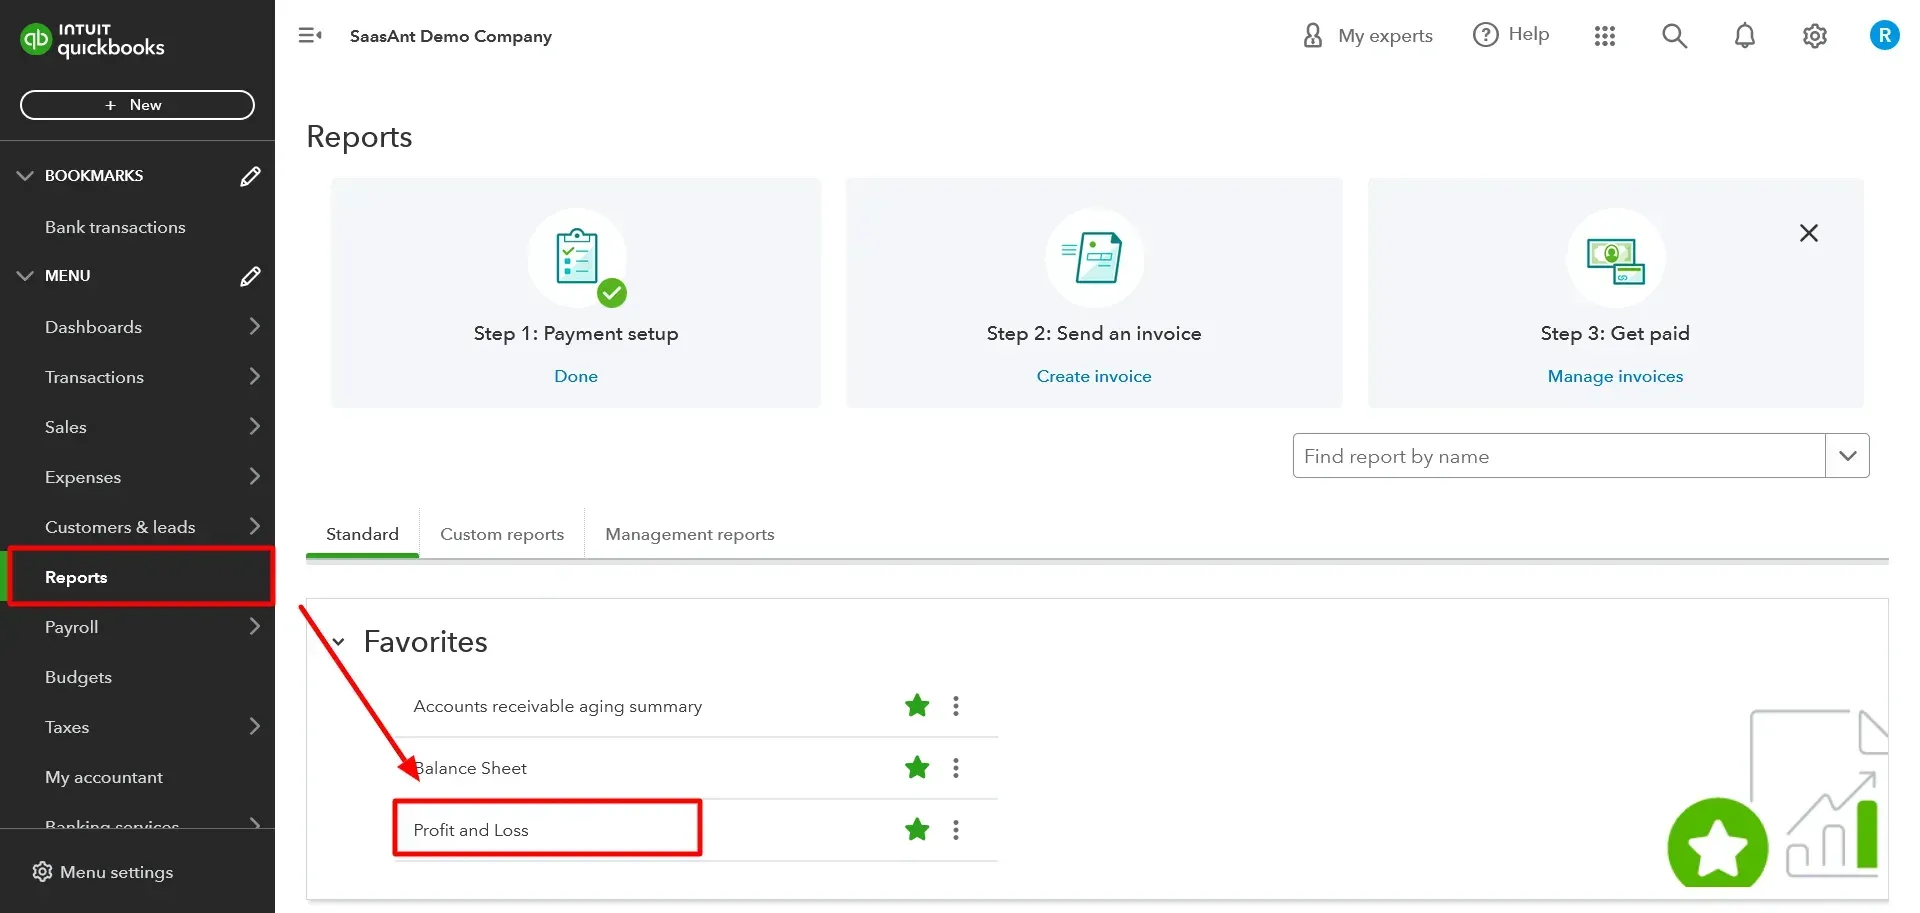Collapse the MENU section
The image size is (1920, 913).
tap(25, 276)
